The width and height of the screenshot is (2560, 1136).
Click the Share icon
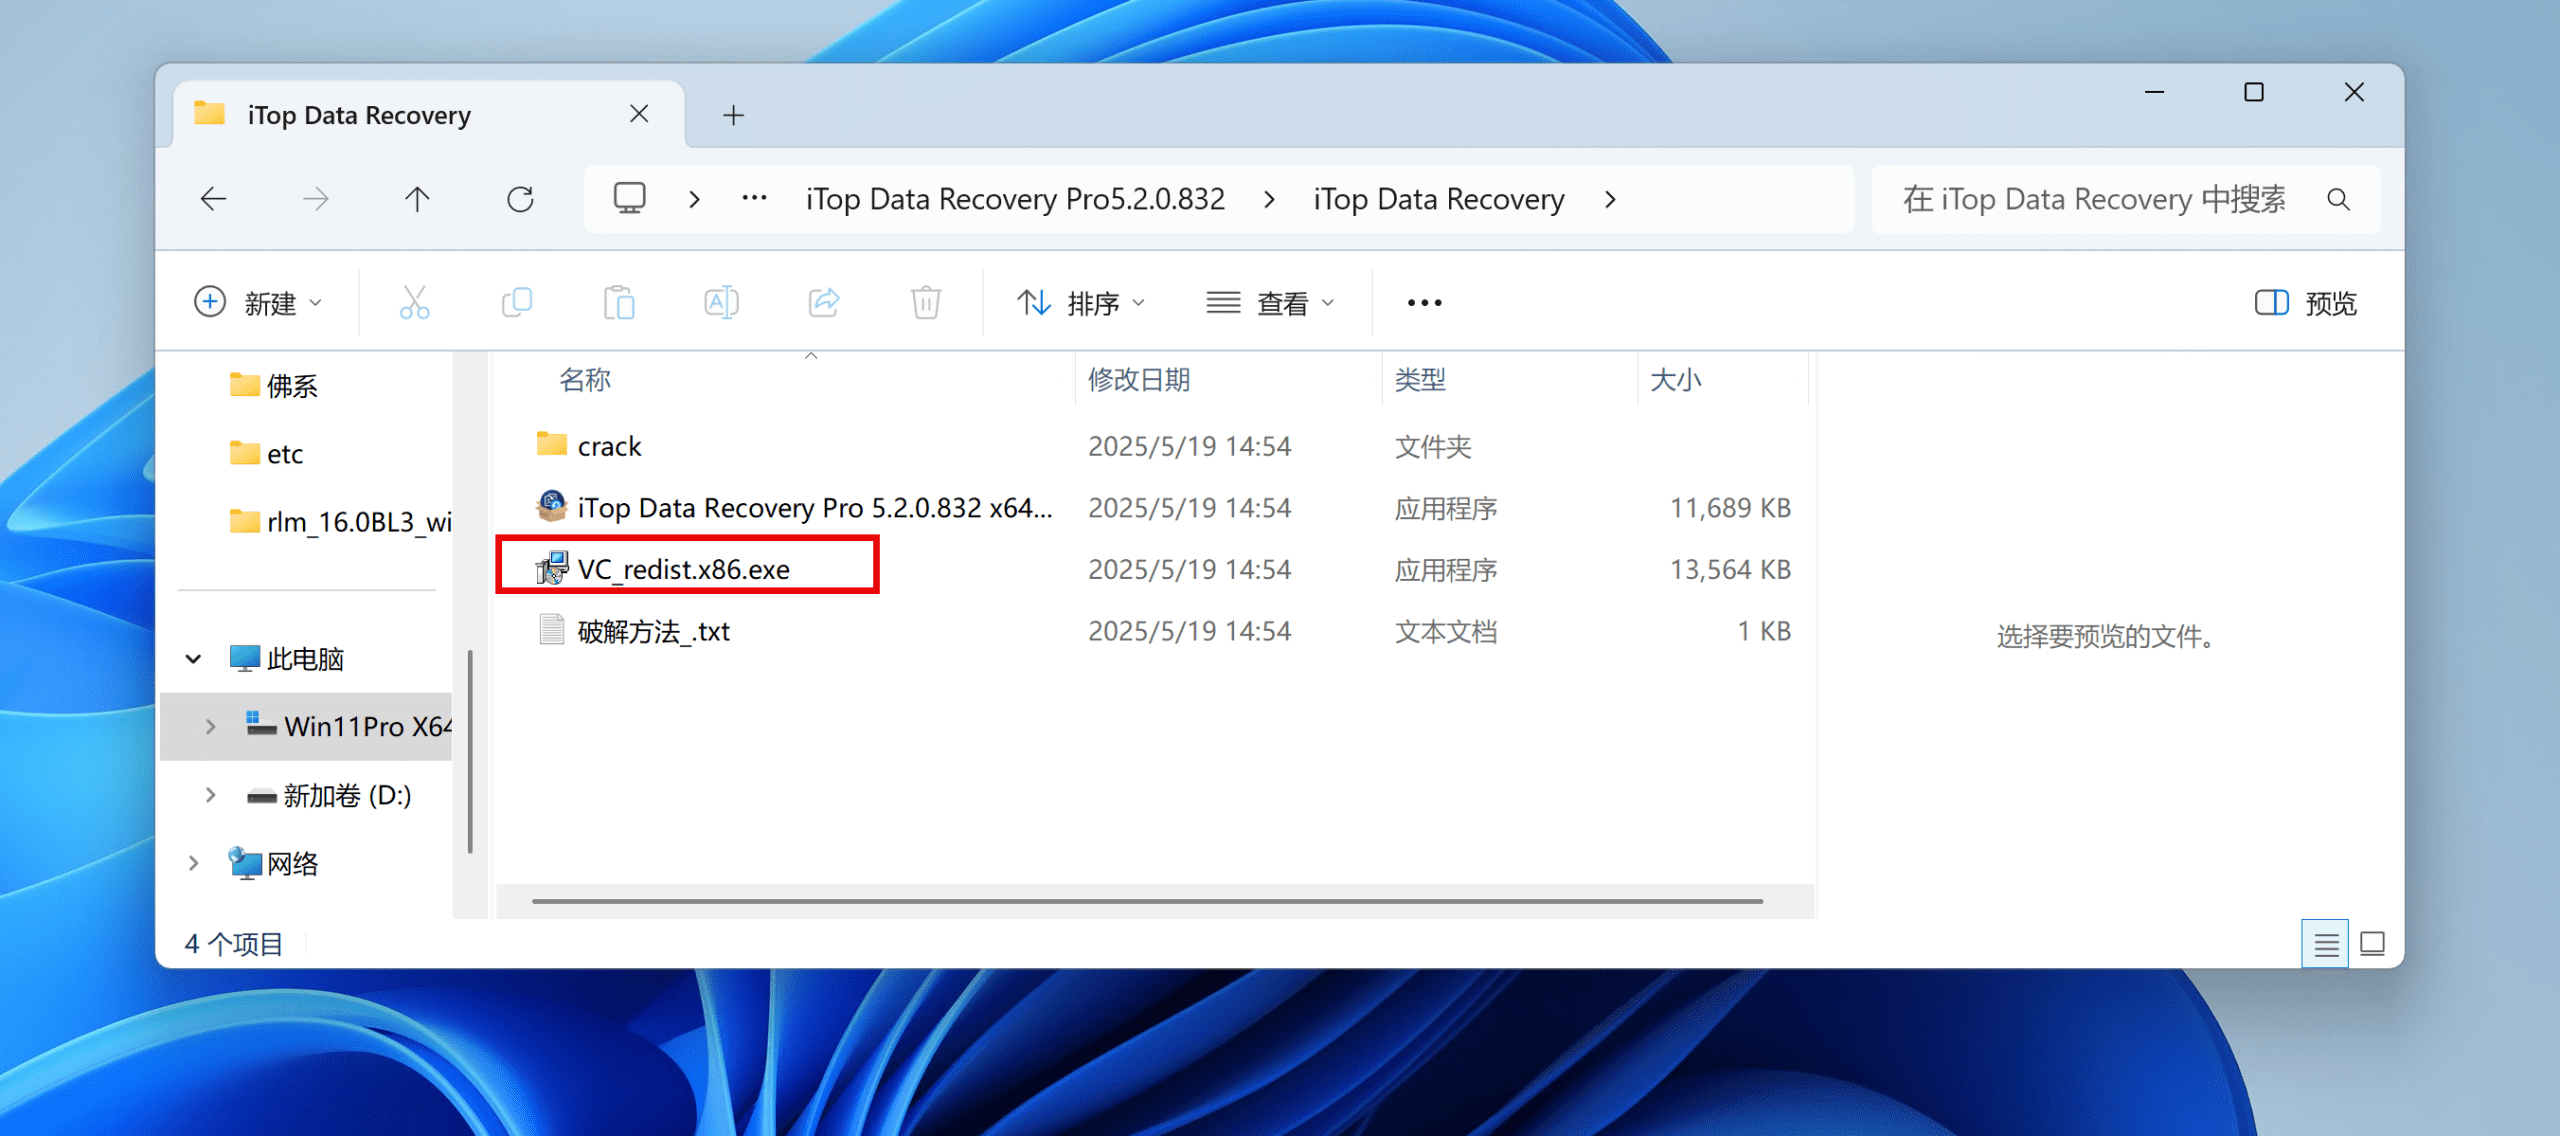[823, 302]
